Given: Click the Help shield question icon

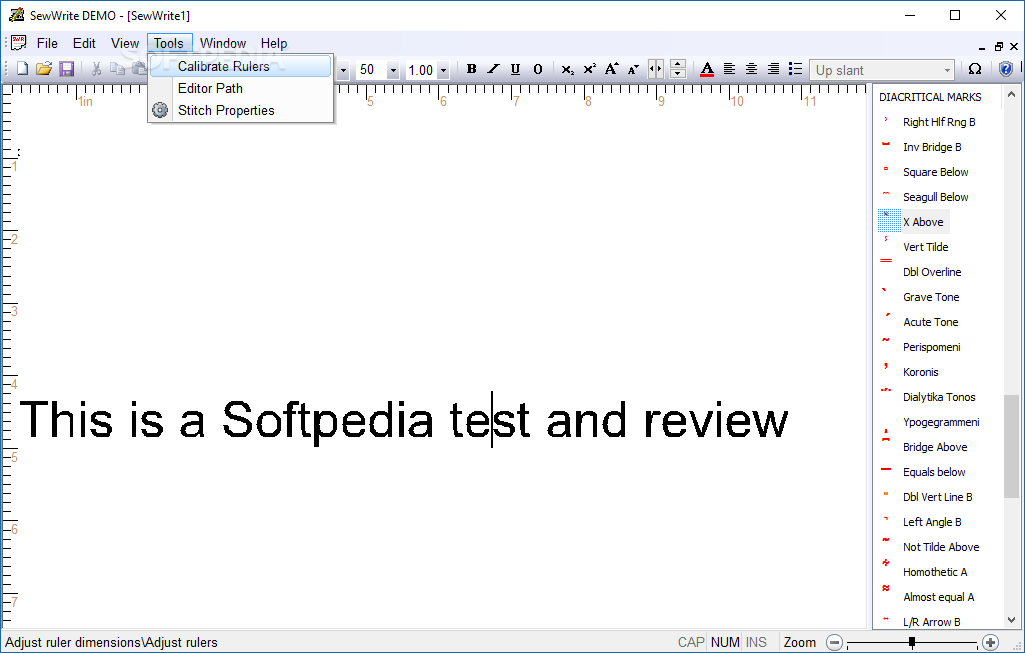Looking at the screenshot, I should [1005, 69].
